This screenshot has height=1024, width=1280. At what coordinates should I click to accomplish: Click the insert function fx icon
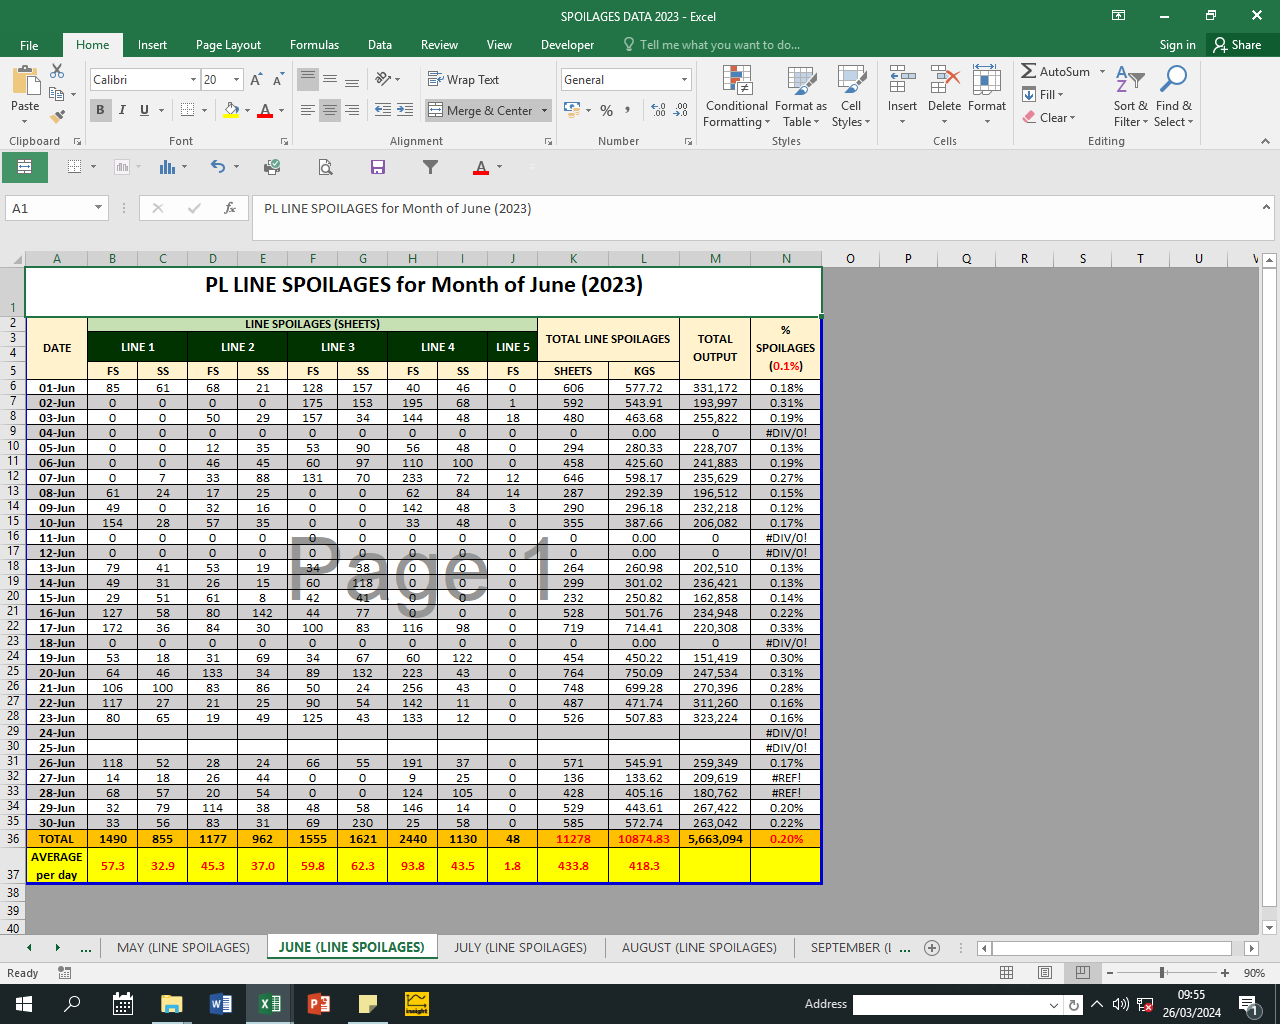click(x=230, y=208)
